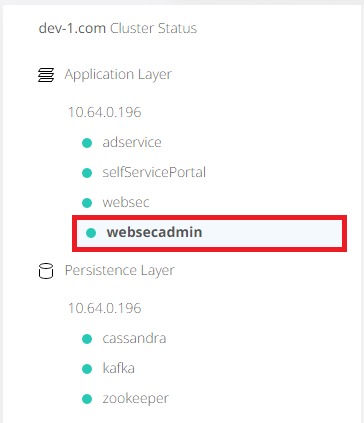Open the selfServicePortal service

pos(154,172)
